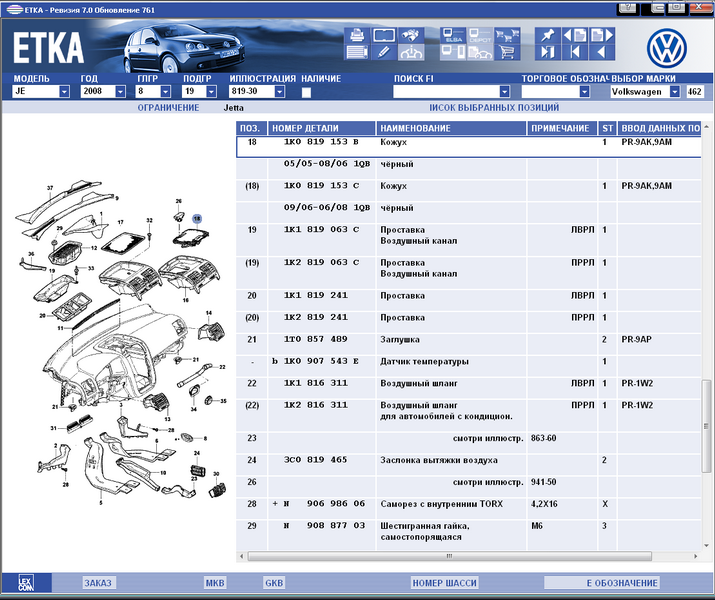
Task: Click the МКВ button
Action: tap(215, 583)
